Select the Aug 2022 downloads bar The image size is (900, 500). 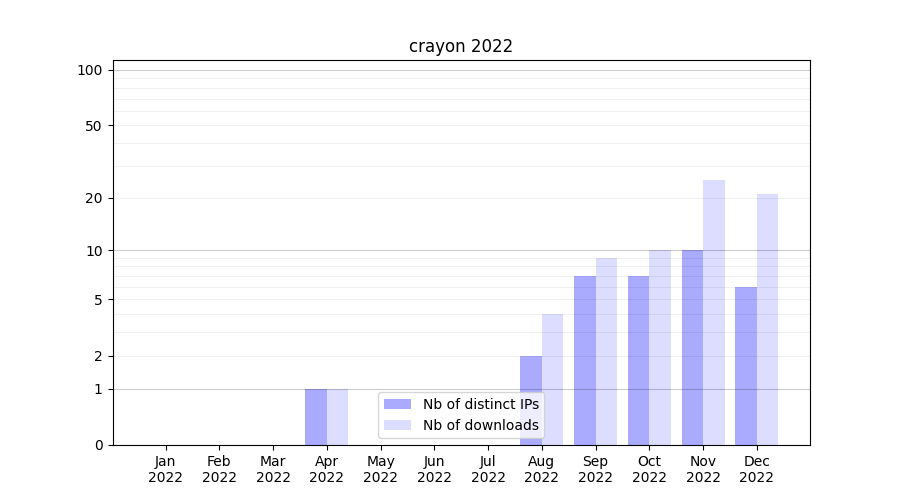pos(552,379)
